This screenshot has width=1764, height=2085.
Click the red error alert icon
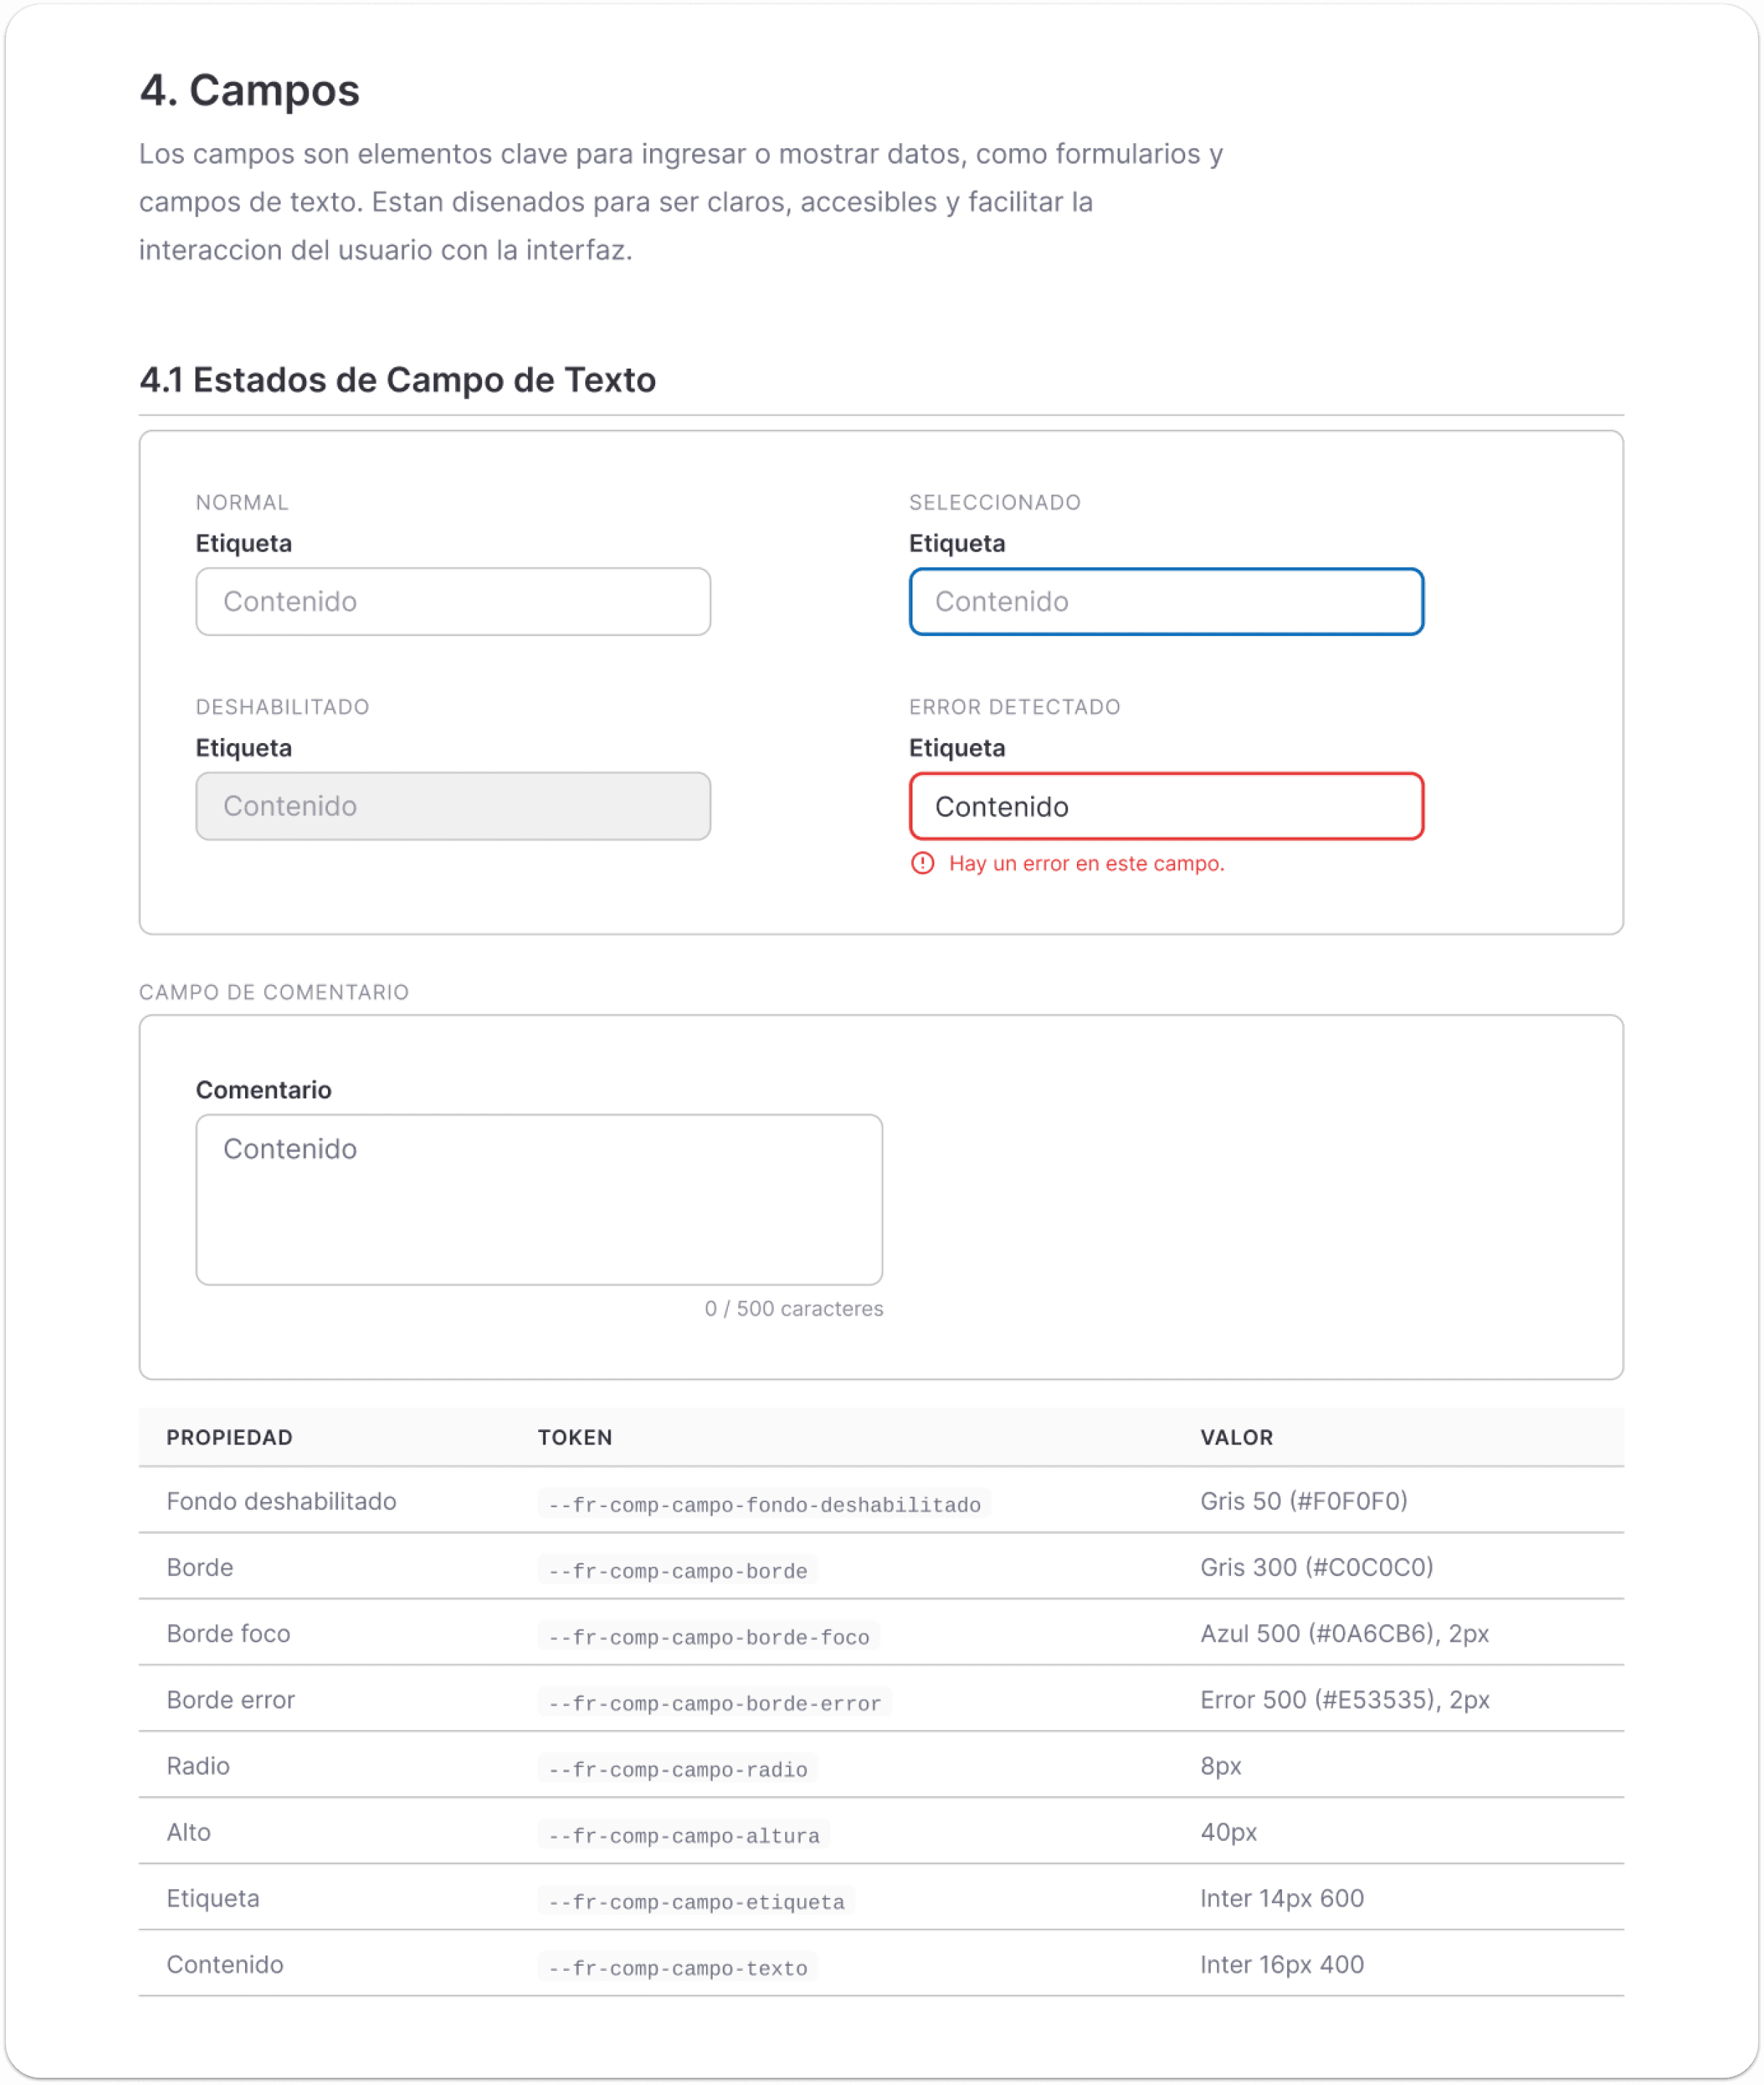(x=922, y=863)
